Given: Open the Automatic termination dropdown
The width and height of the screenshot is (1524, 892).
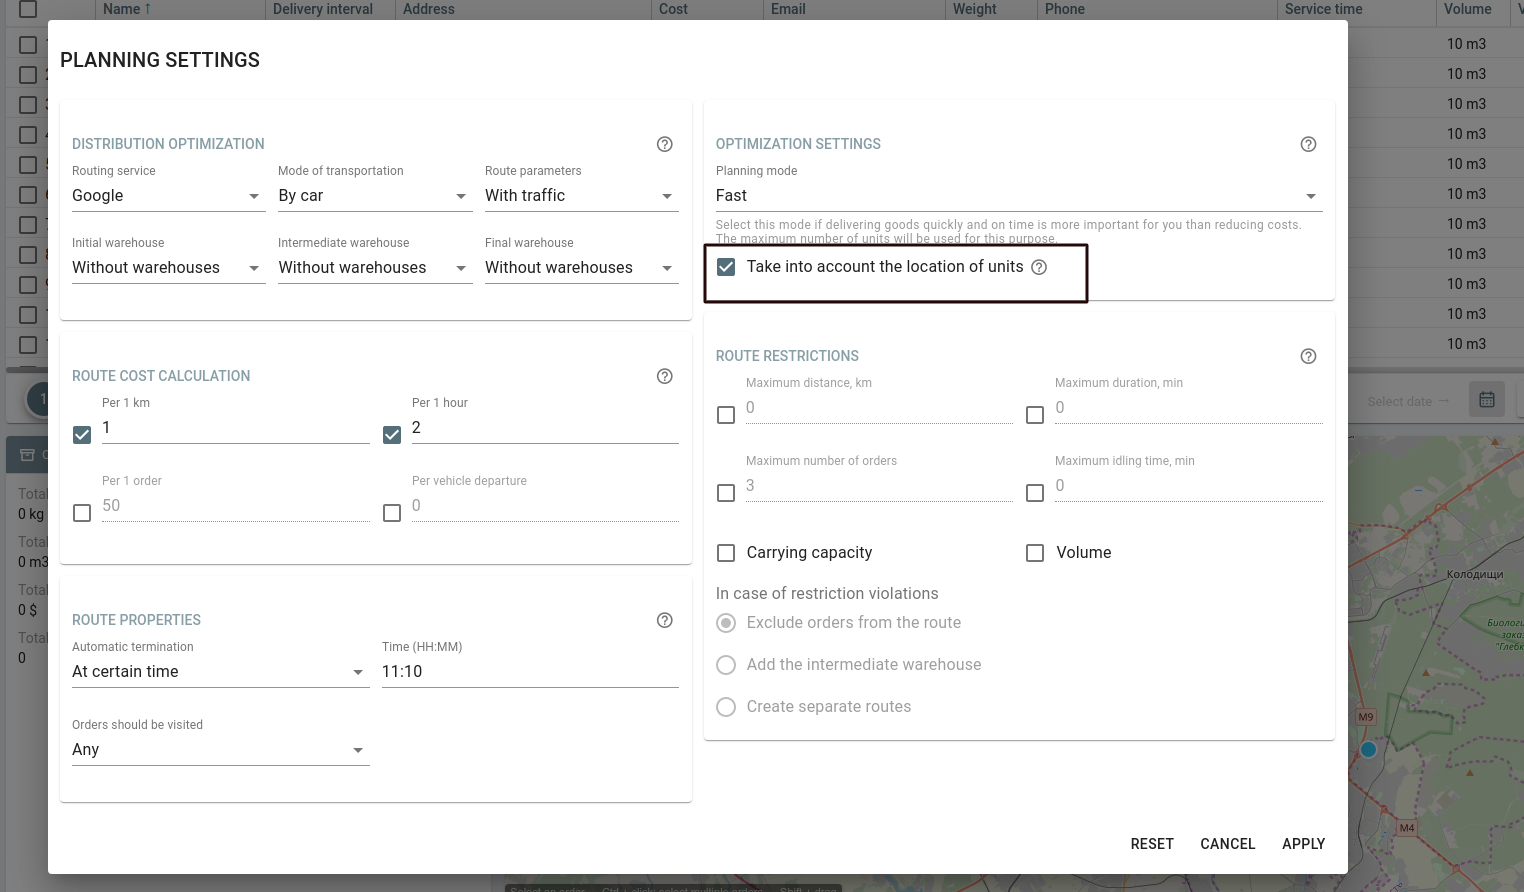Looking at the screenshot, I should (219, 672).
